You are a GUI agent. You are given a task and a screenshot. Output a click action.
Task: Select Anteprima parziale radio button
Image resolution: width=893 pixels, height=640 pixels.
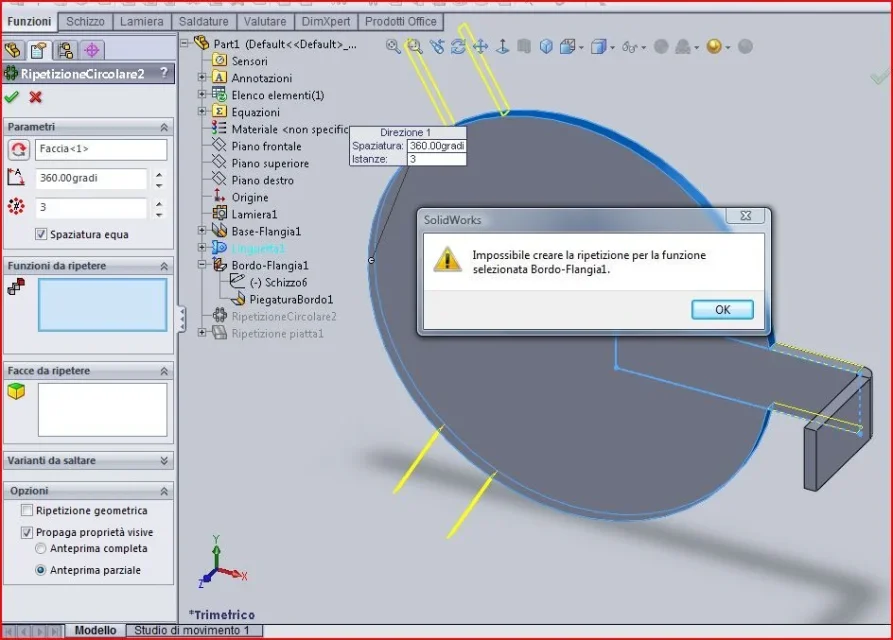coord(40,570)
